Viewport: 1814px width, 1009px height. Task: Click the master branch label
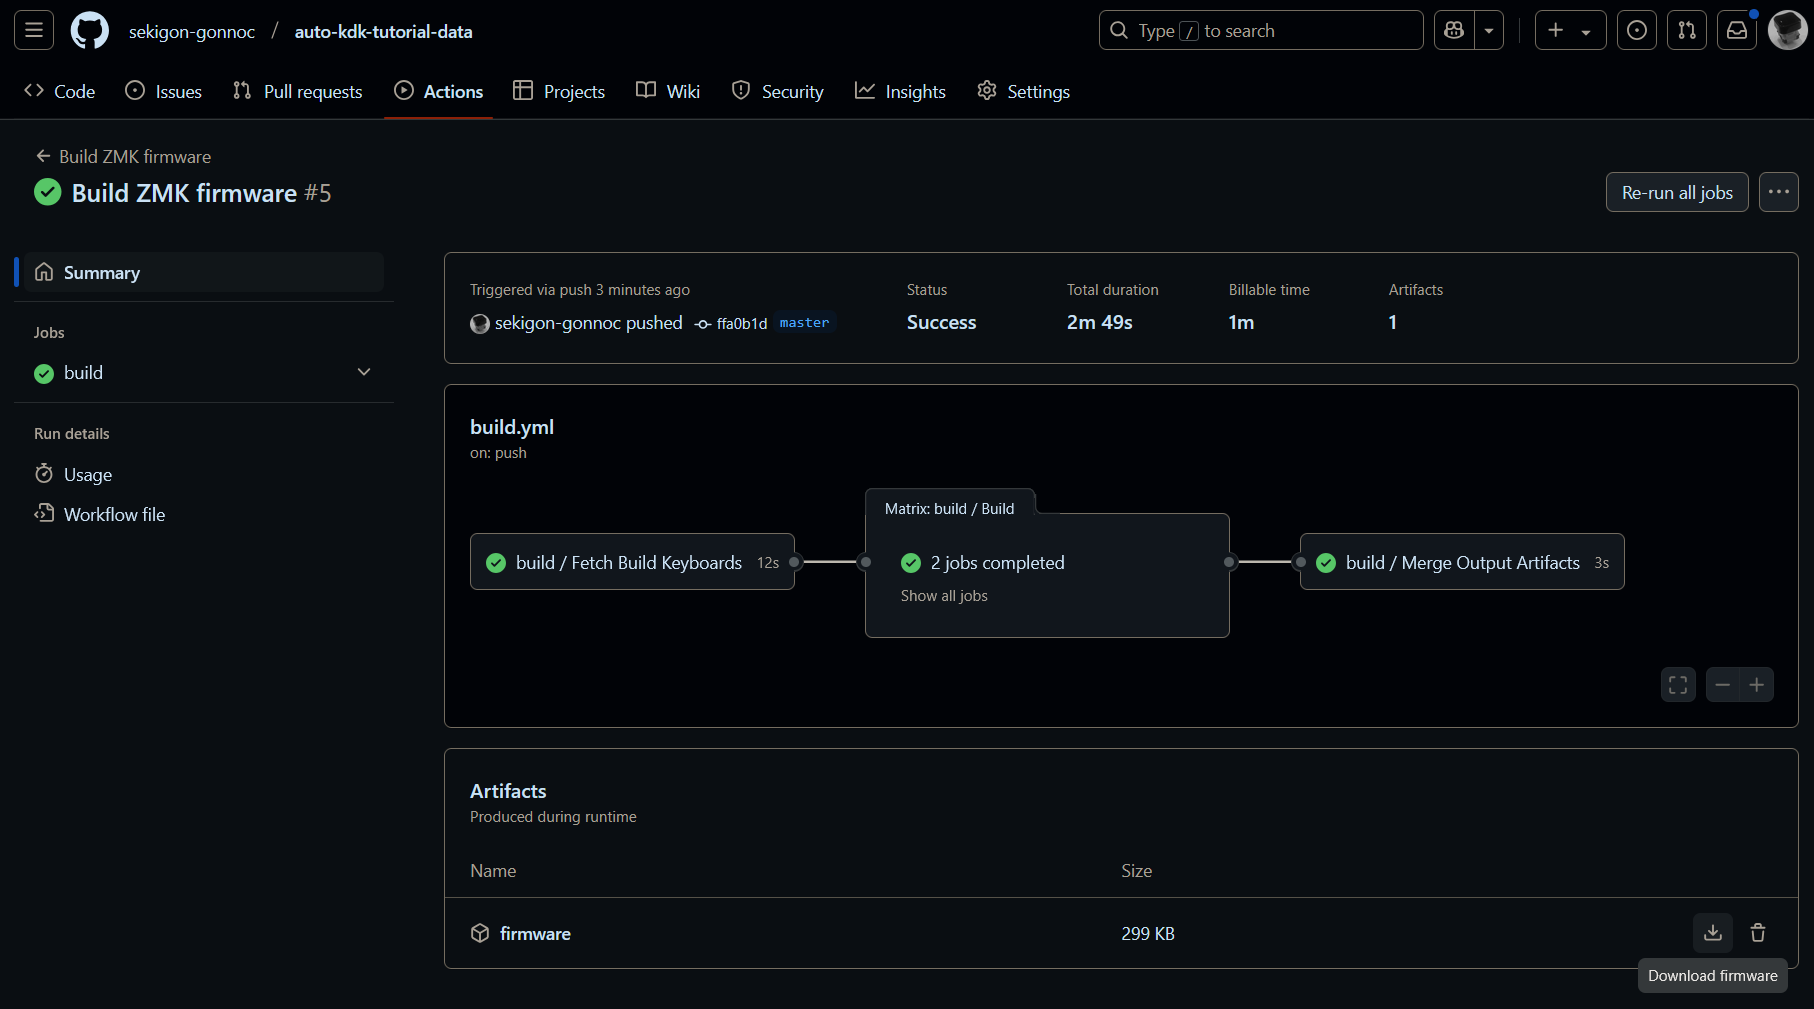tap(804, 323)
